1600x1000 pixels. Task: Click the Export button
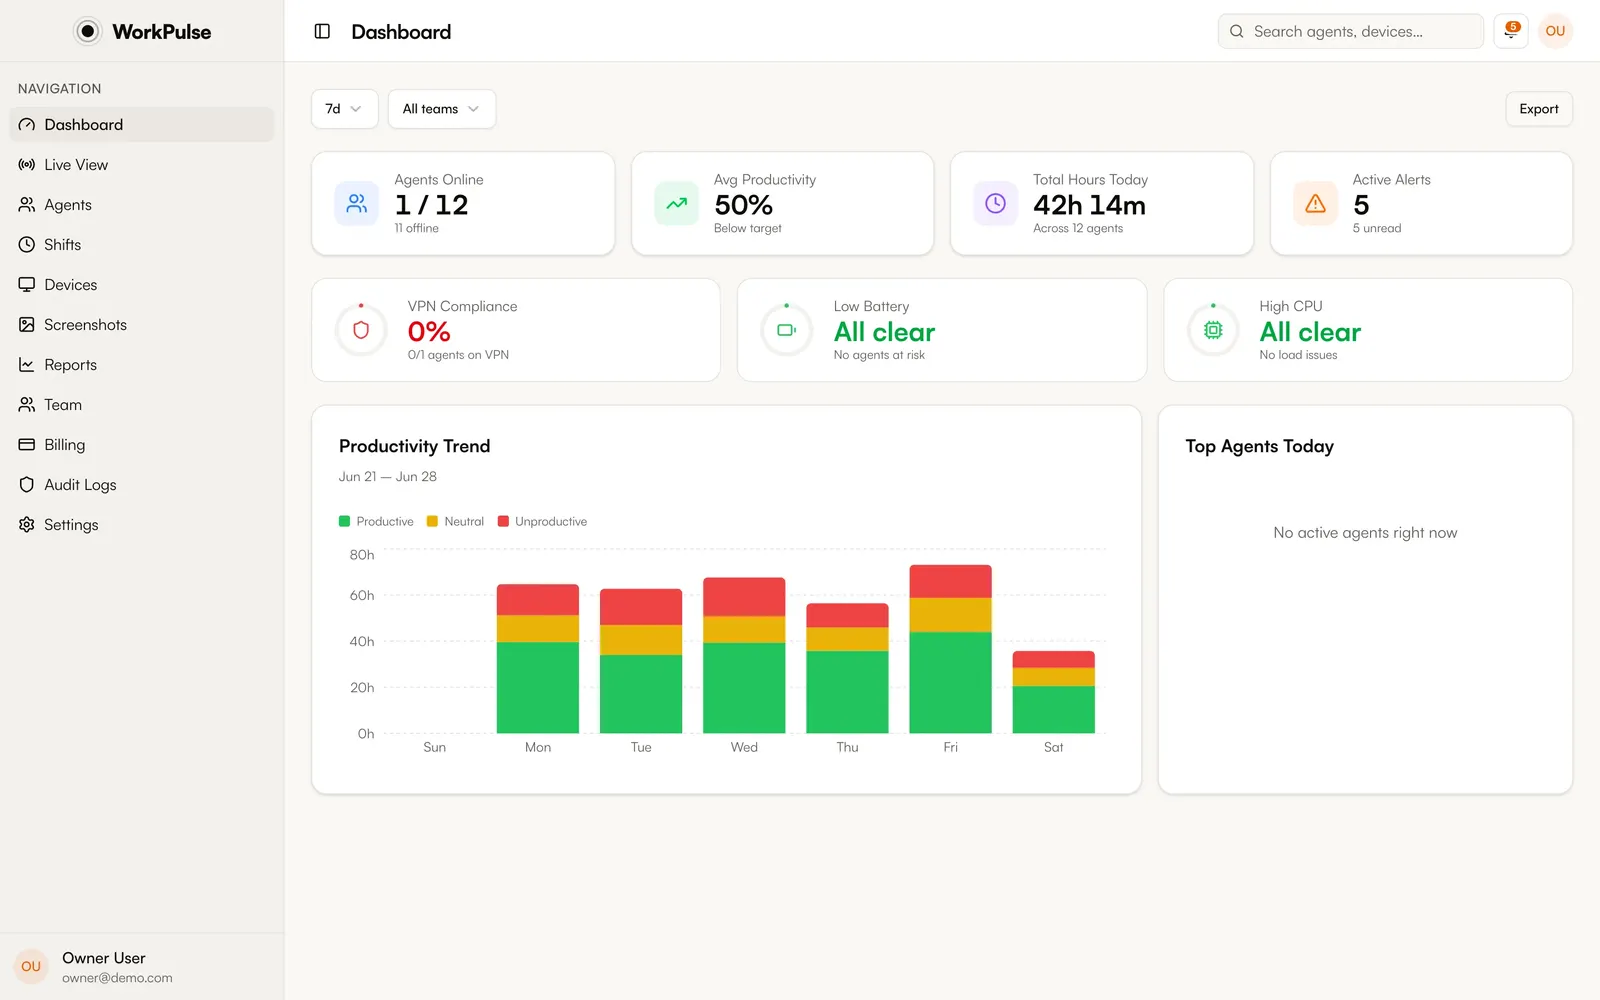1539,109
